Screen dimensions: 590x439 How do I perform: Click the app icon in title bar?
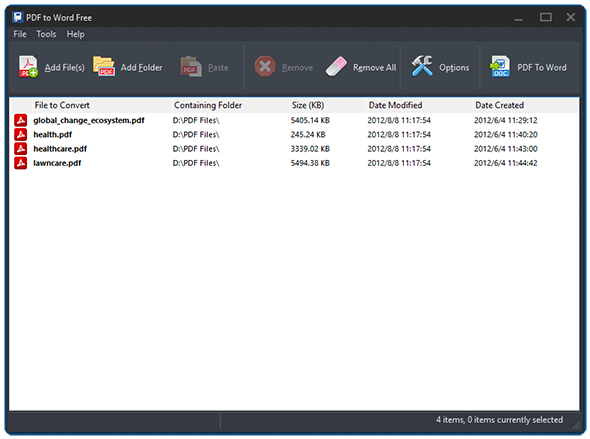(17, 17)
